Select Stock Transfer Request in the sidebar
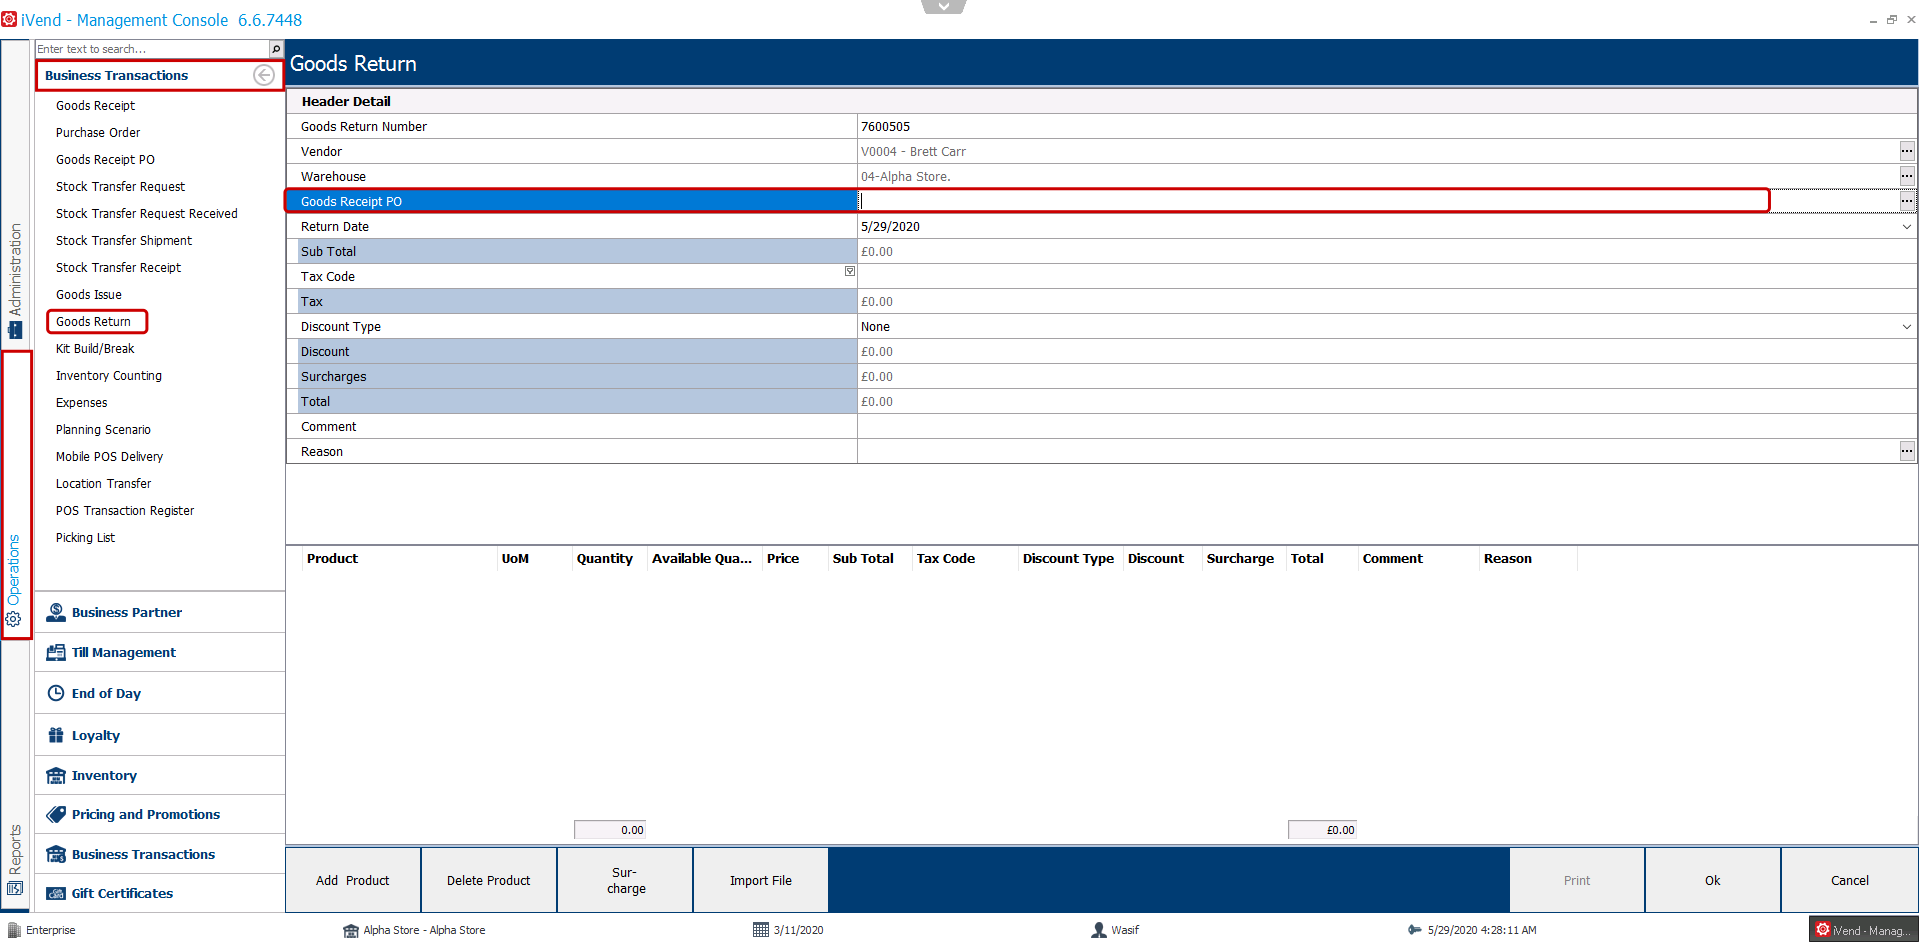The width and height of the screenshot is (1919, 942). 120,186
